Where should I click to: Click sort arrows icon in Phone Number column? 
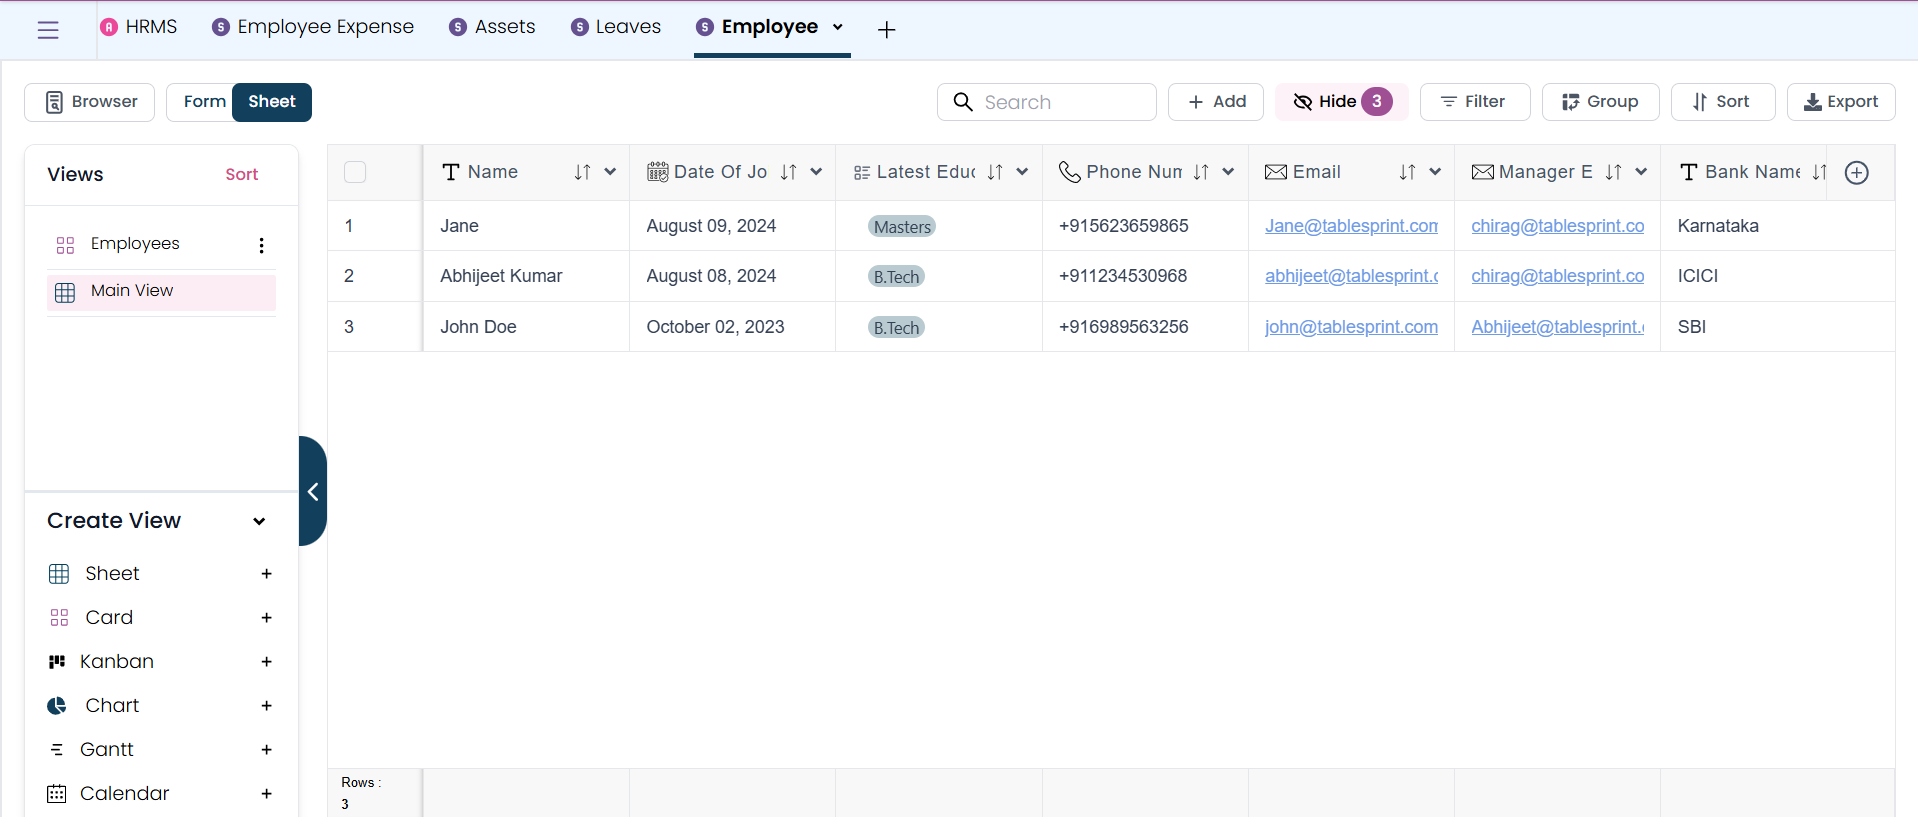(x=1201, y=172)
